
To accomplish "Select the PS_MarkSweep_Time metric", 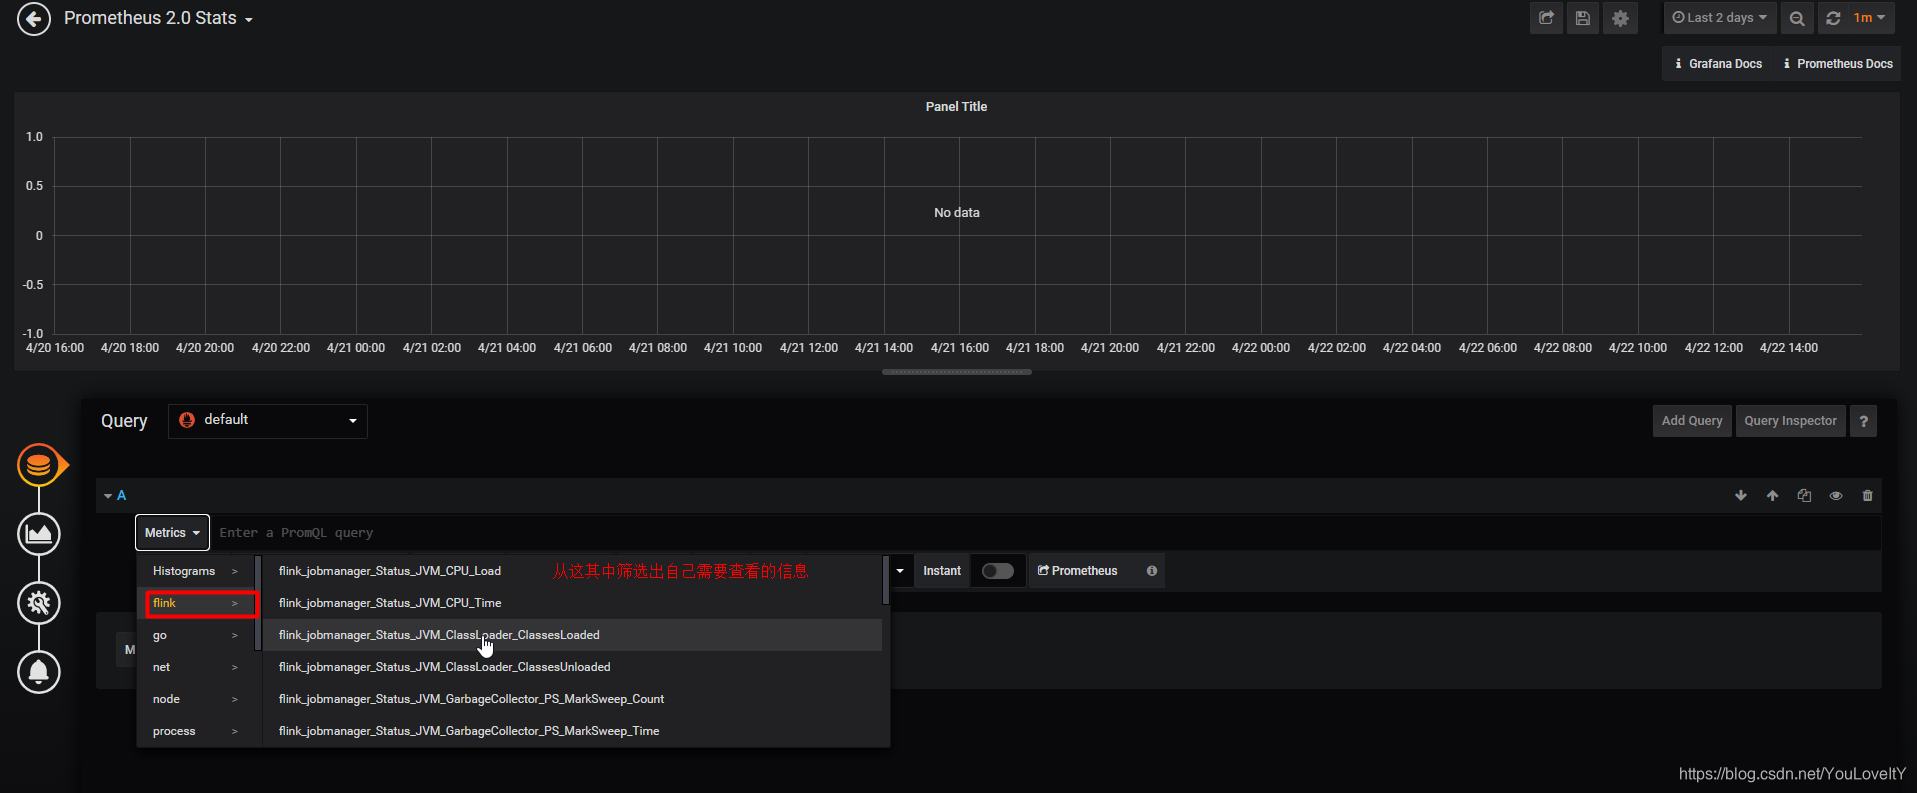I will click(573, 731).
